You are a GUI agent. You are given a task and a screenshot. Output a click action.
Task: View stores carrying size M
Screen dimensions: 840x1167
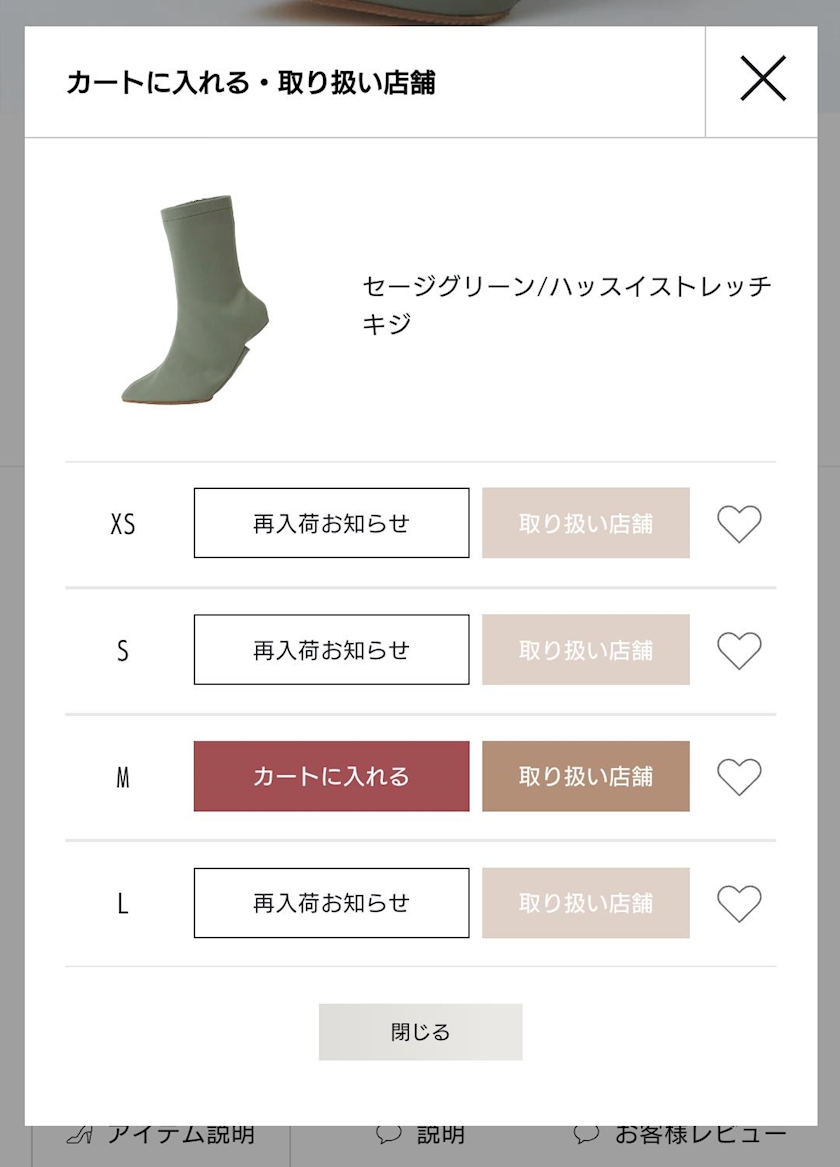point(586,776)
